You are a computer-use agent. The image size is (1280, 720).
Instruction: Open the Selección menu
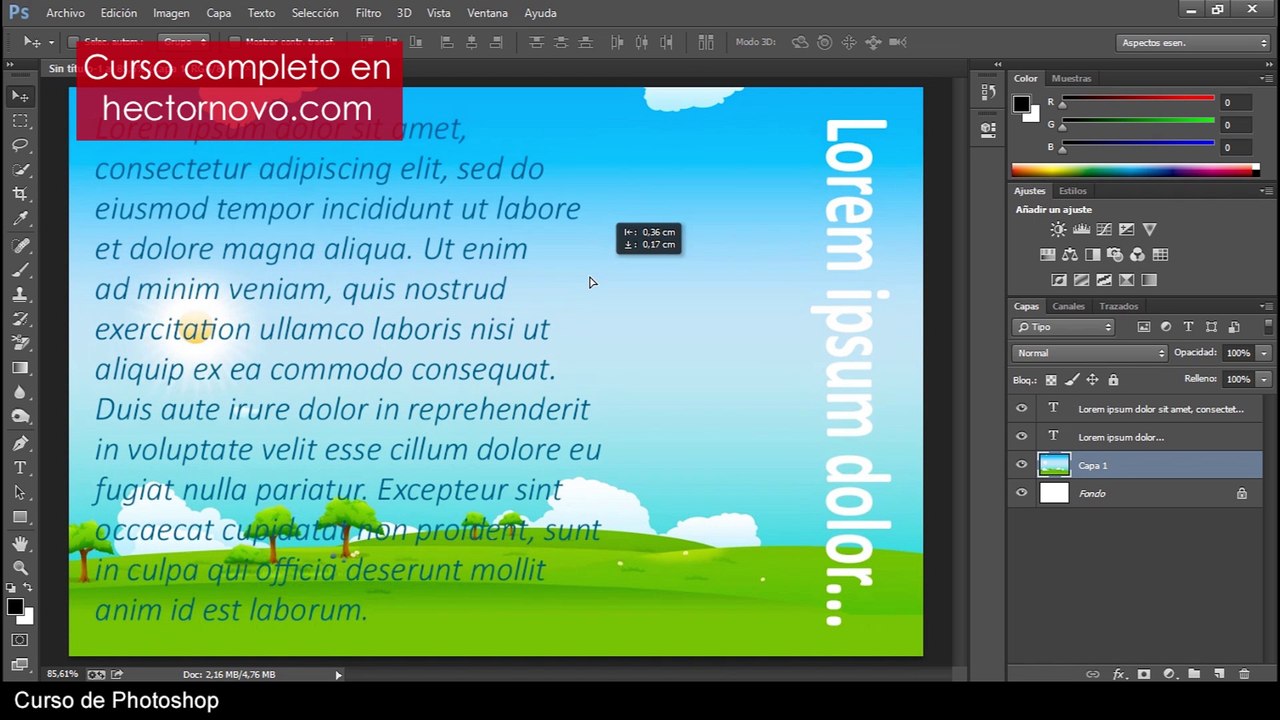[x=315, y=13]
